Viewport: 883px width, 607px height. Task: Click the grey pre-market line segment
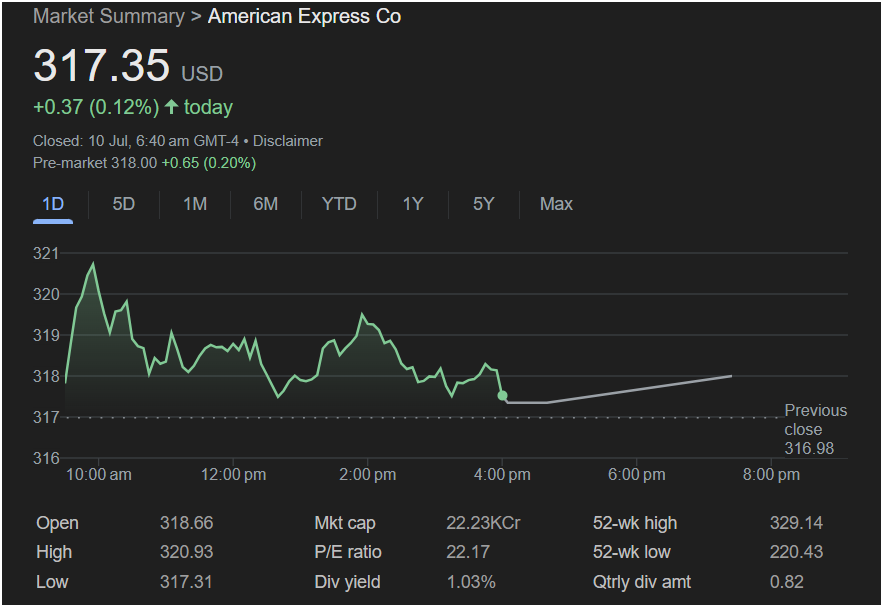point(640,389)
